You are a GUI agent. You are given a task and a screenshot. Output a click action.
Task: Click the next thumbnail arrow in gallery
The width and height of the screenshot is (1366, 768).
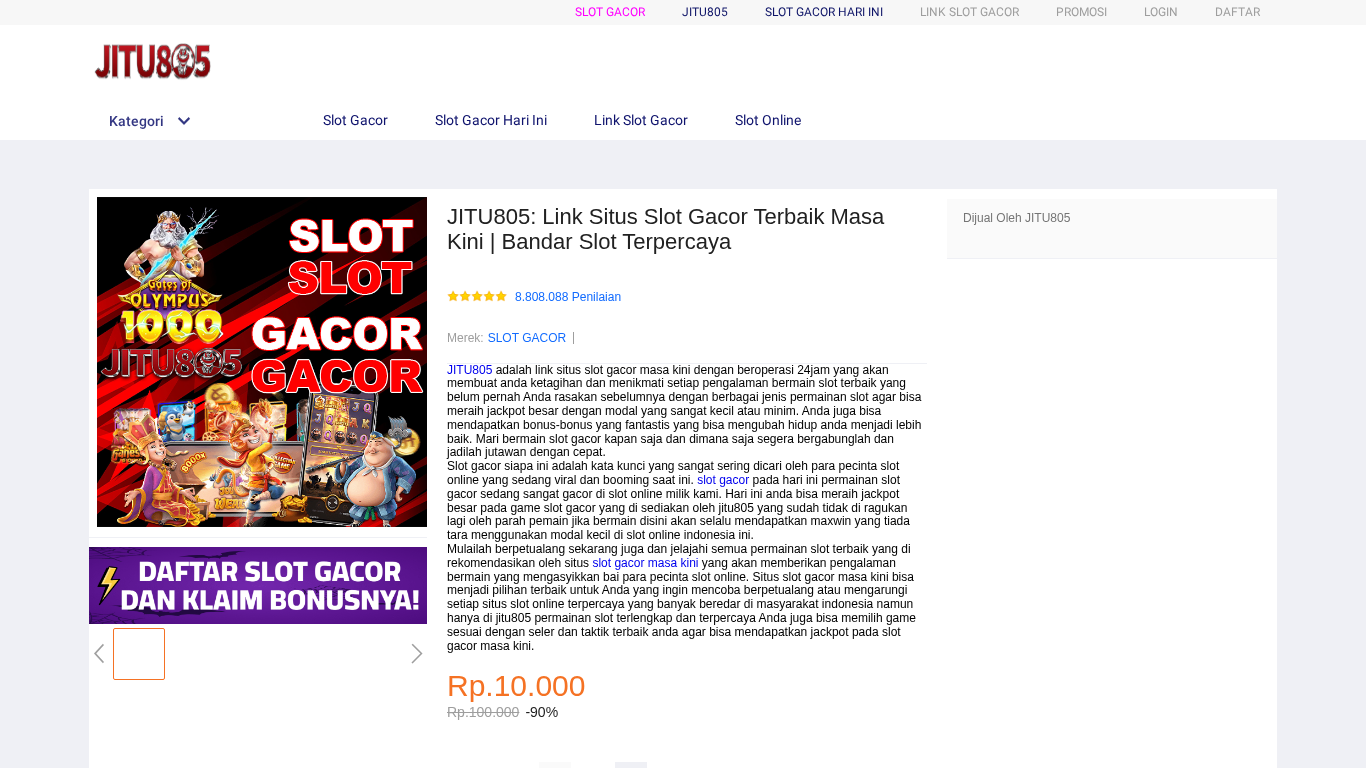pyautogui.click(x=417, y=654)
